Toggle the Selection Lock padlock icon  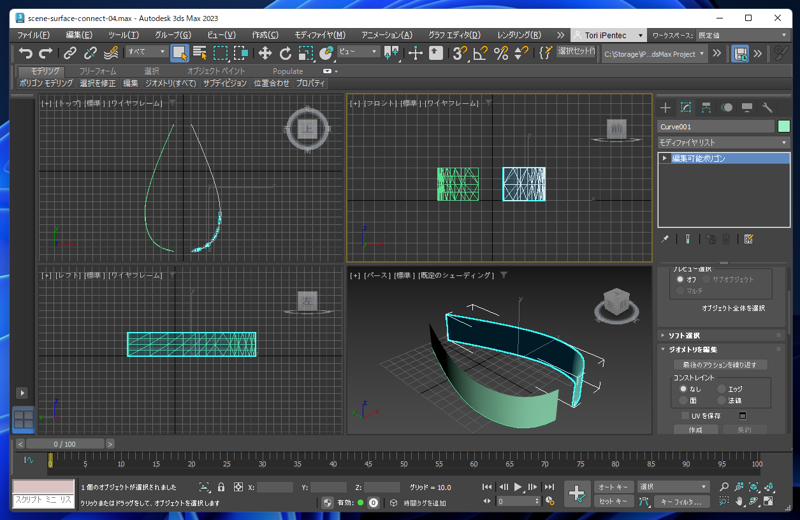click(221, 487)
